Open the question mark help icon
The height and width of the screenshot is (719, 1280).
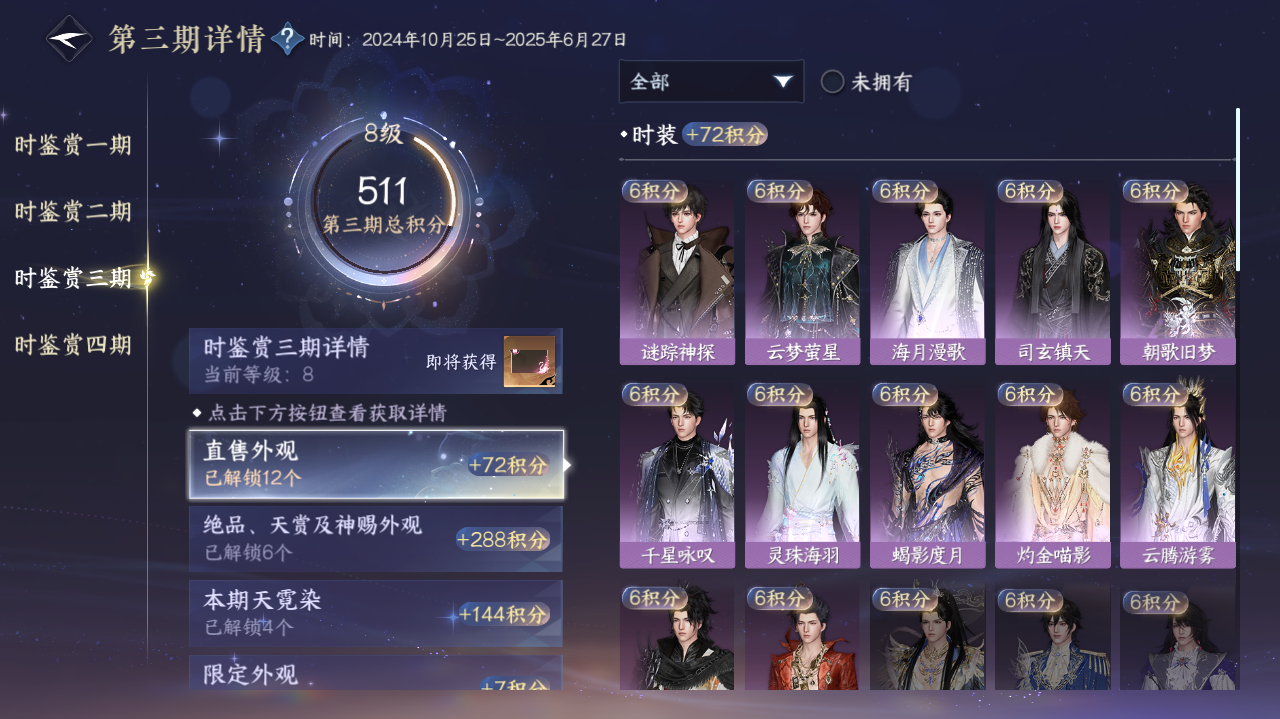pyautogui.click(x=287, y=39)
